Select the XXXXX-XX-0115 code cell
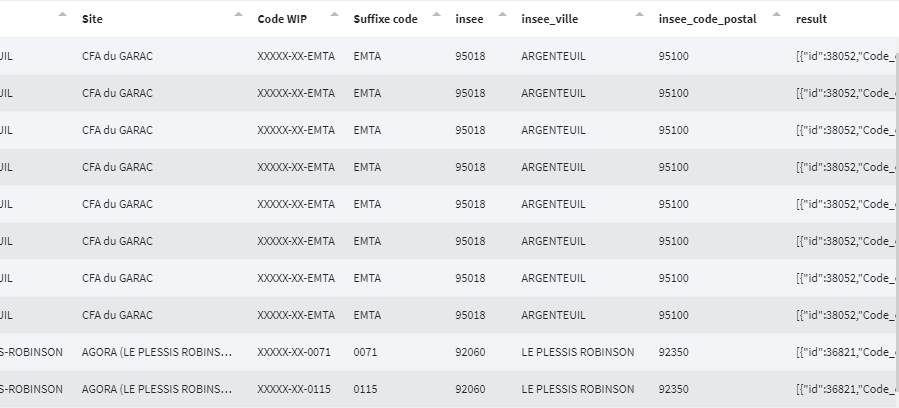The width and height of the screenshot is (899, 408). (x=293, y=389)
